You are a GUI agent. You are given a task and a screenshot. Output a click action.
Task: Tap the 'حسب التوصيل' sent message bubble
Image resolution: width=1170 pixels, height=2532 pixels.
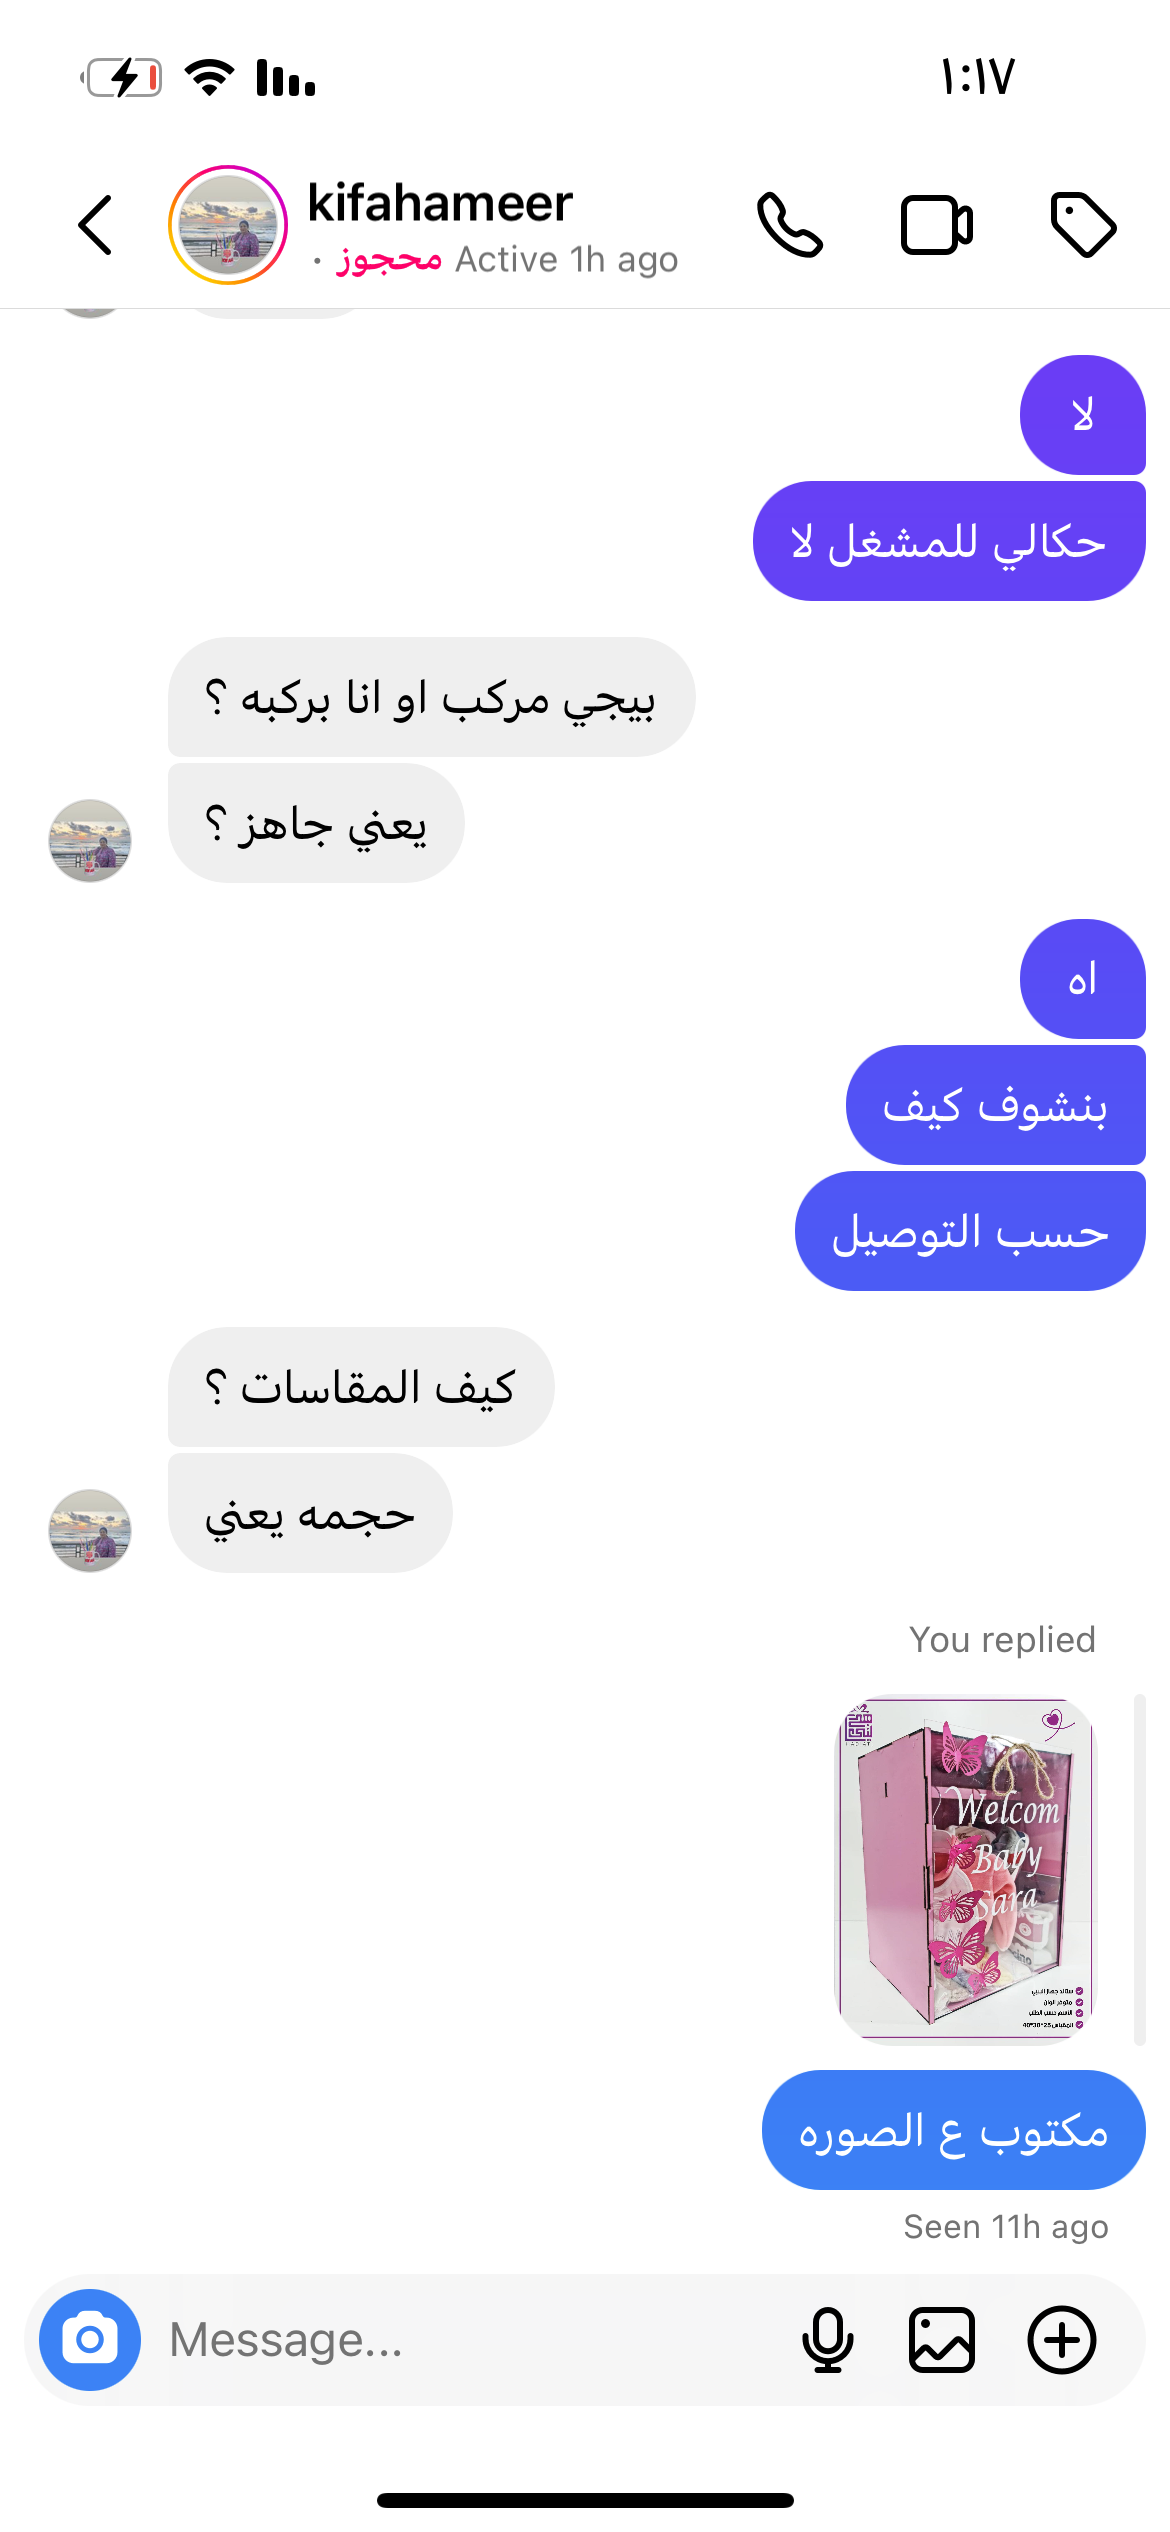(x=970, y=1231)
